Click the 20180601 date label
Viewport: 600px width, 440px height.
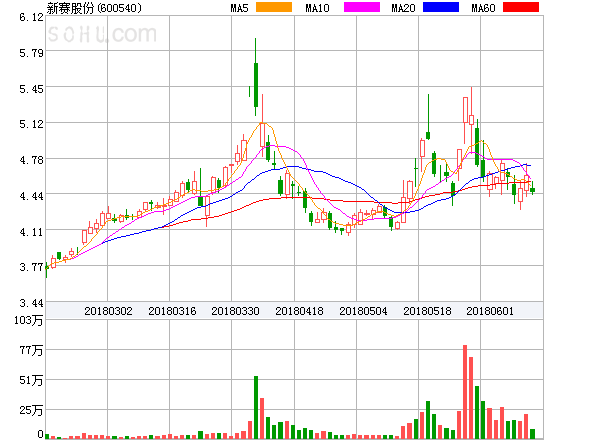[490, 311]
